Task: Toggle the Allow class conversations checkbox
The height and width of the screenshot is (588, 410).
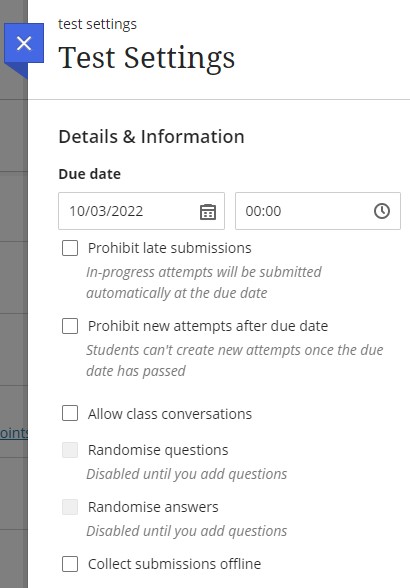Action: pyautogui.click(x=70, y=413)
